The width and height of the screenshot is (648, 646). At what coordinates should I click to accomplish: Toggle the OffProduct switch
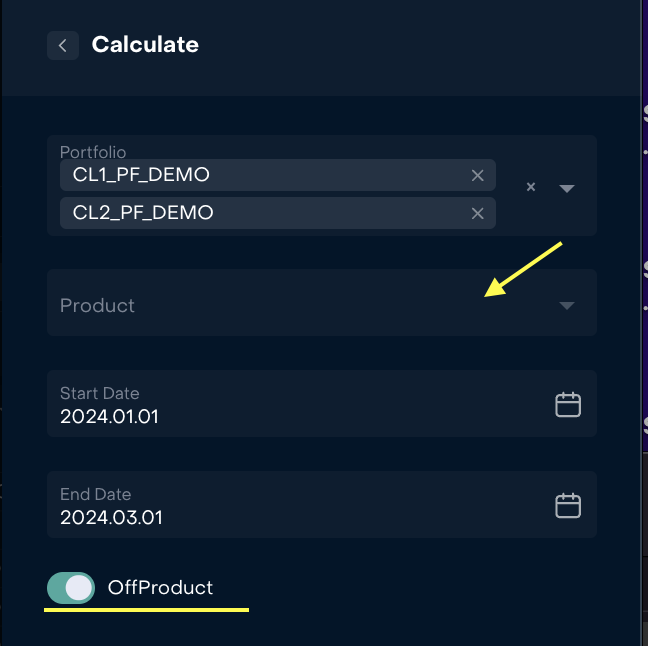(x=71, y=588)
